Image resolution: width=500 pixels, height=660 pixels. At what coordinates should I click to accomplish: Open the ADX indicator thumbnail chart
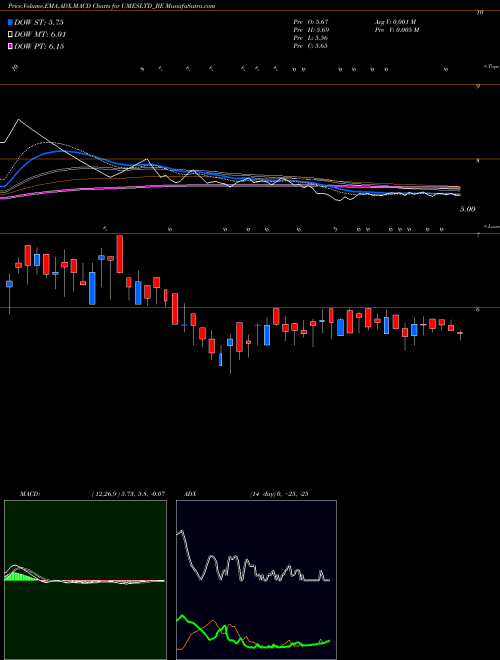coord(256,580)
